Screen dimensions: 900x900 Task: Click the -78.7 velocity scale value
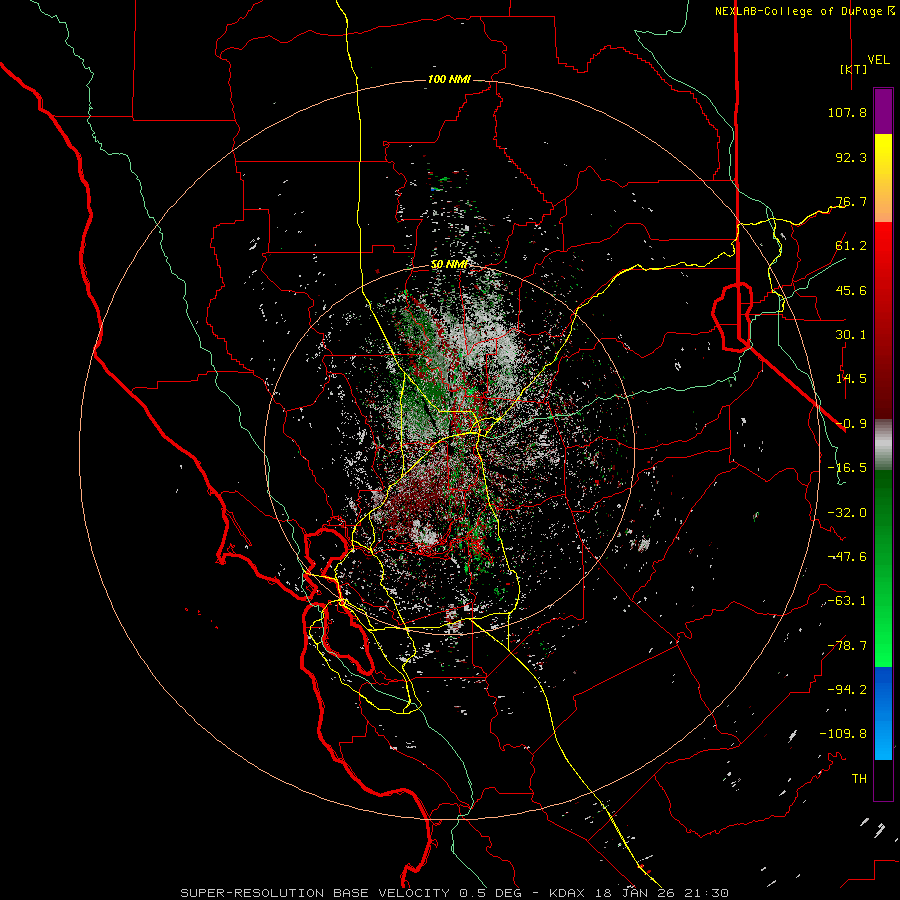click(847, 646)
